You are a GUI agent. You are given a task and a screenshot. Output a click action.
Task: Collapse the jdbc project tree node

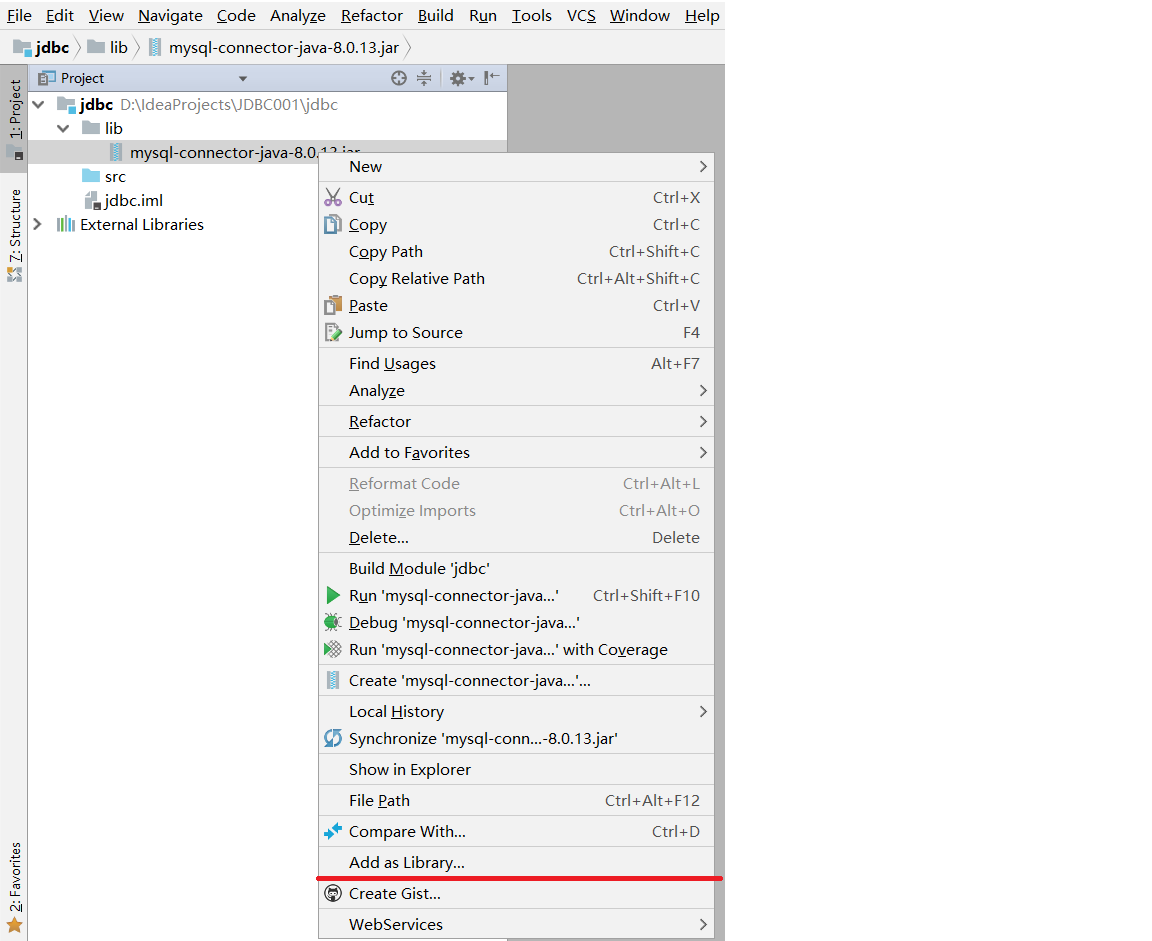pos(38,104)
